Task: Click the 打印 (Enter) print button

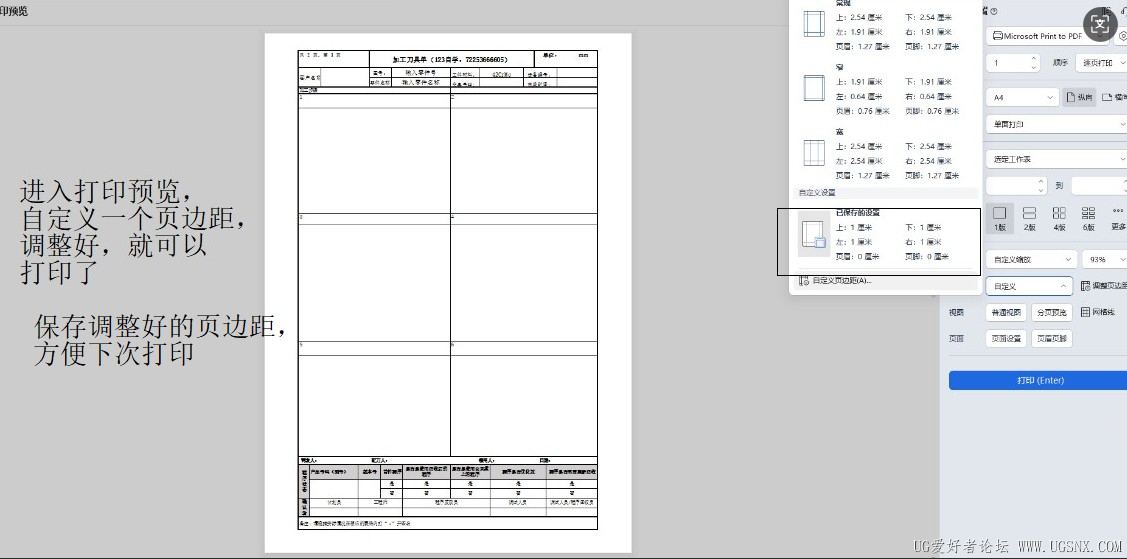Action: 1040,380
